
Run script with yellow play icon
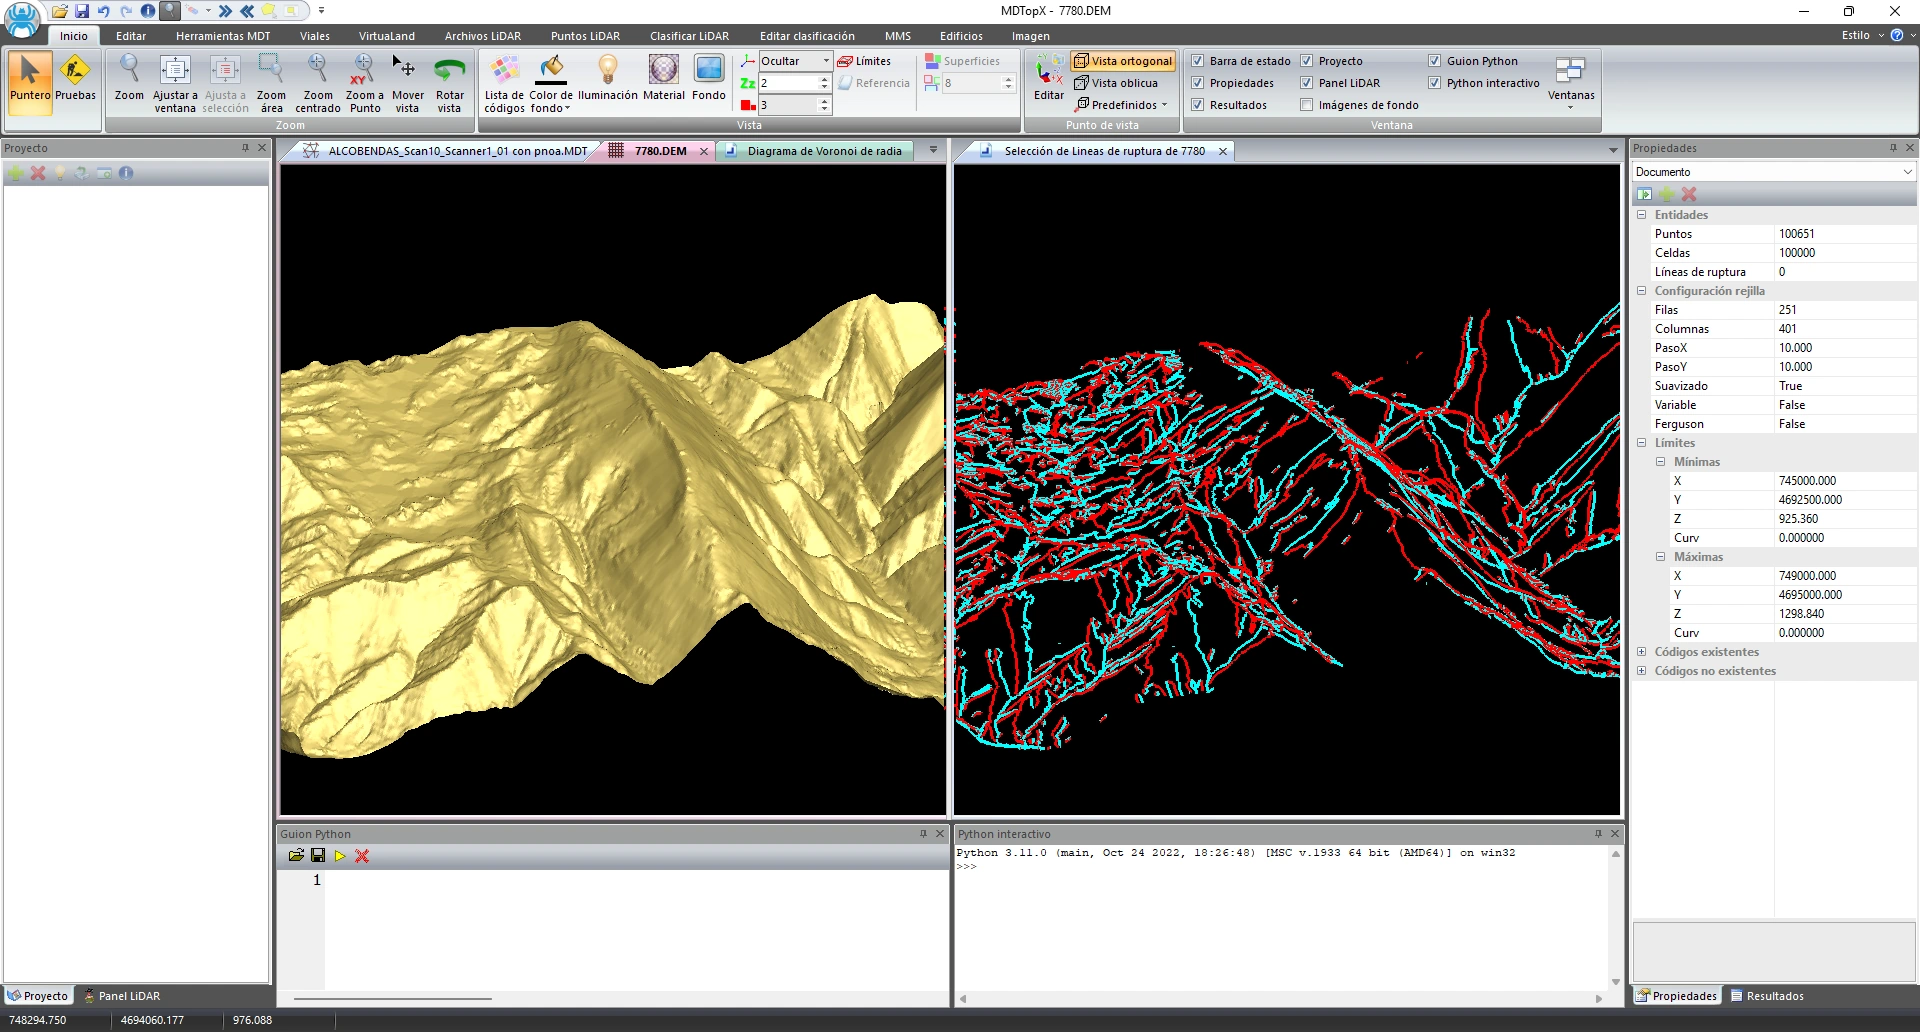[x=340, y=856]
